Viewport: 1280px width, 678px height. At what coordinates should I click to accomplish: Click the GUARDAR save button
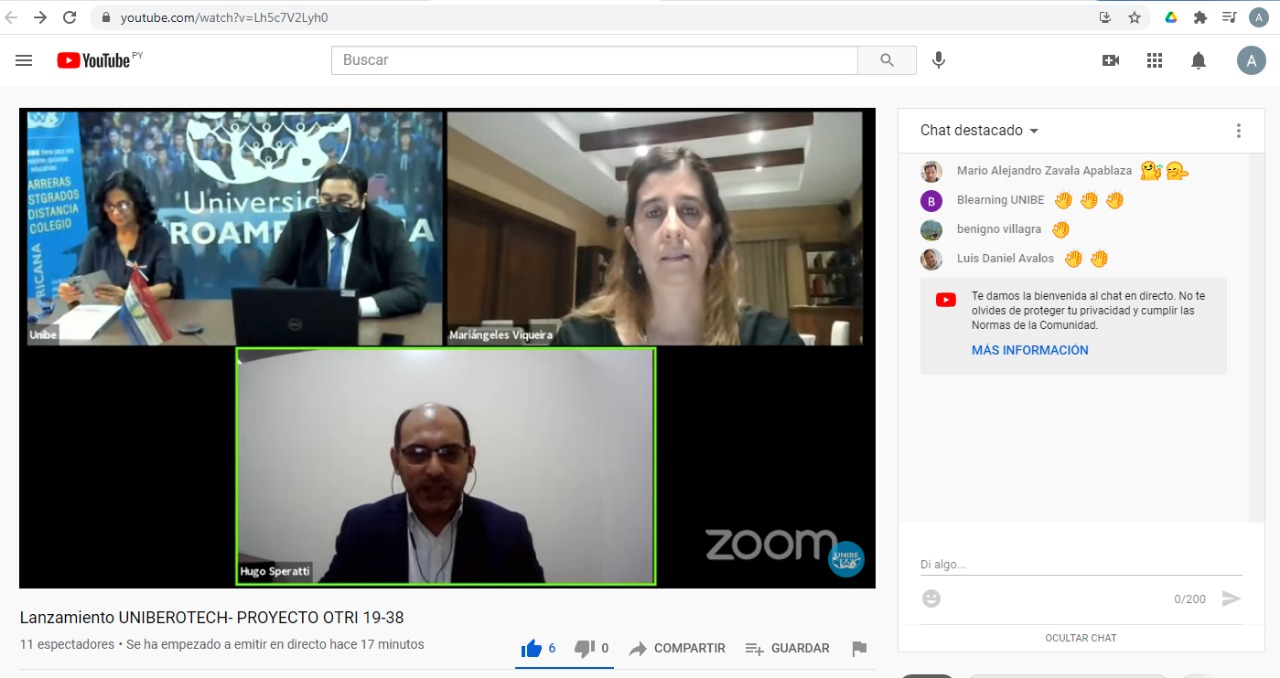click(x=787, y=649)
